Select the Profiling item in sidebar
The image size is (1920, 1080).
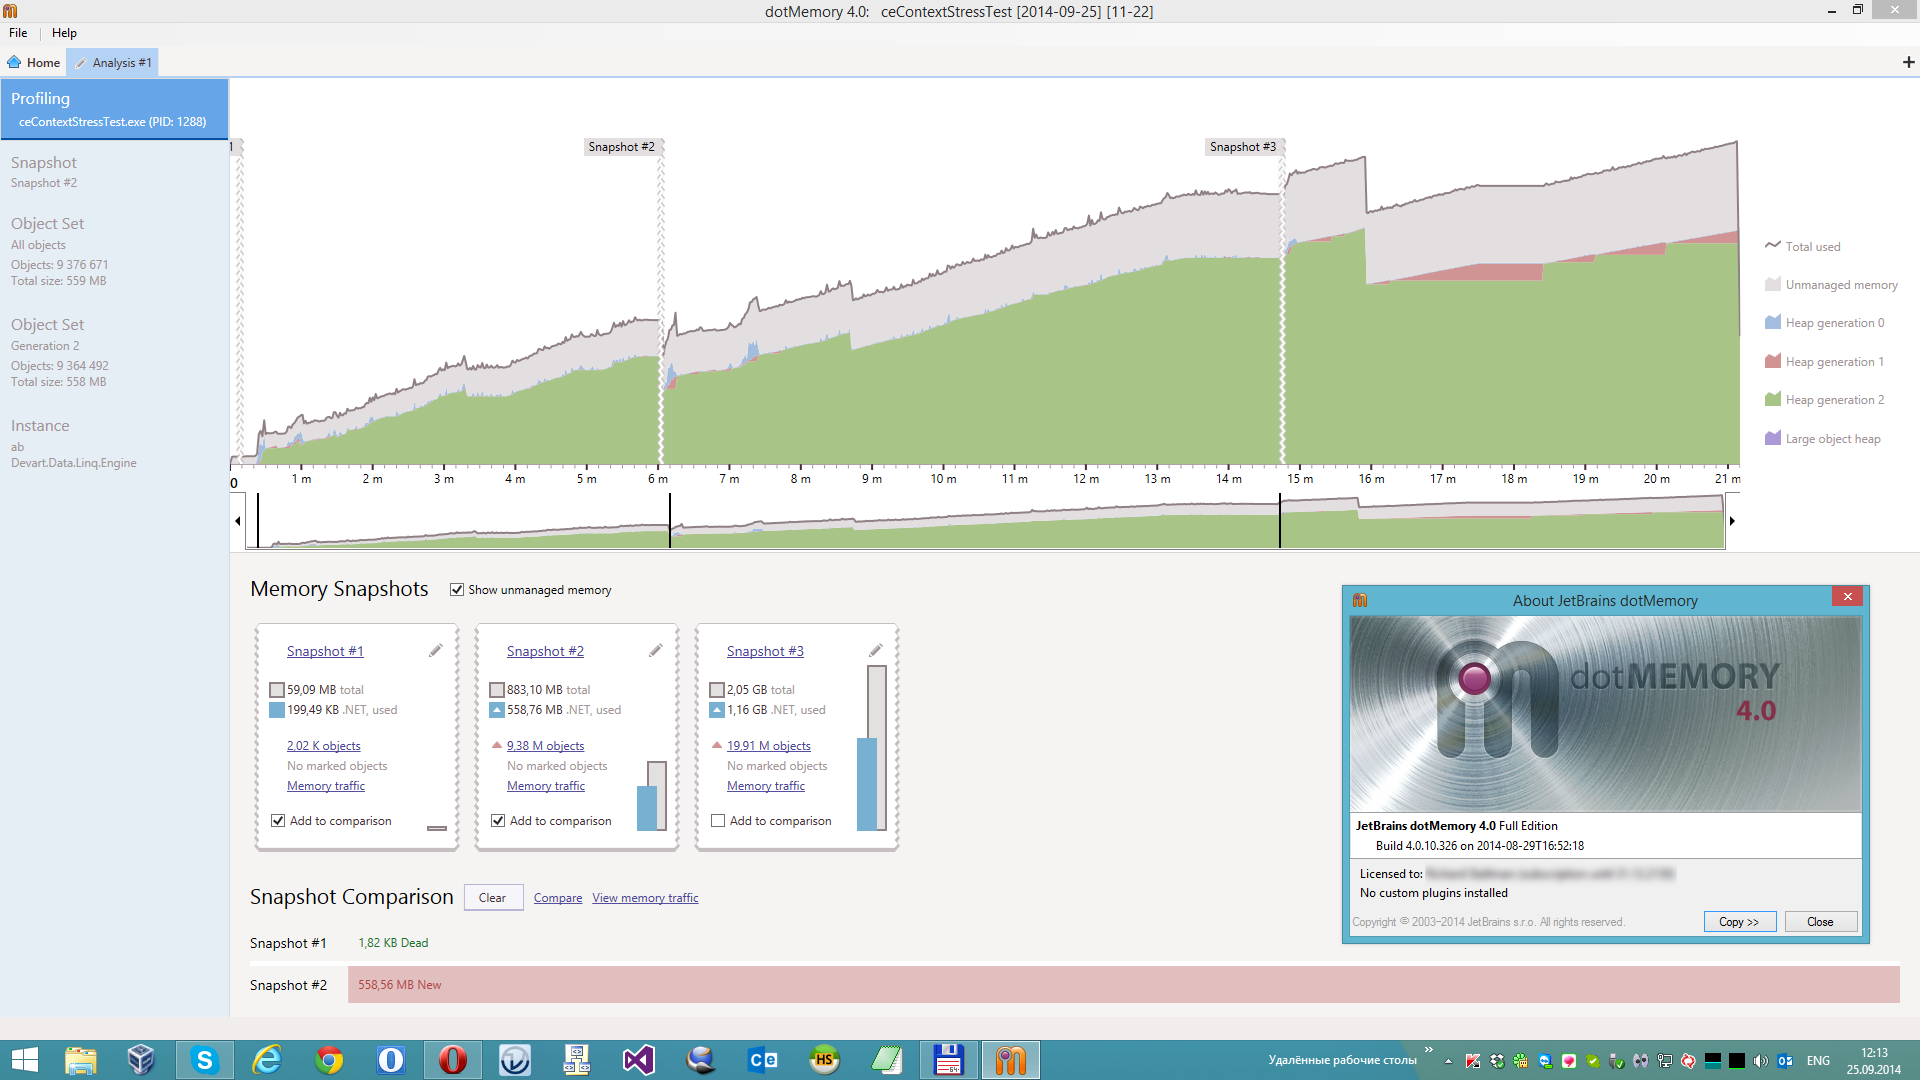[114, 109]
